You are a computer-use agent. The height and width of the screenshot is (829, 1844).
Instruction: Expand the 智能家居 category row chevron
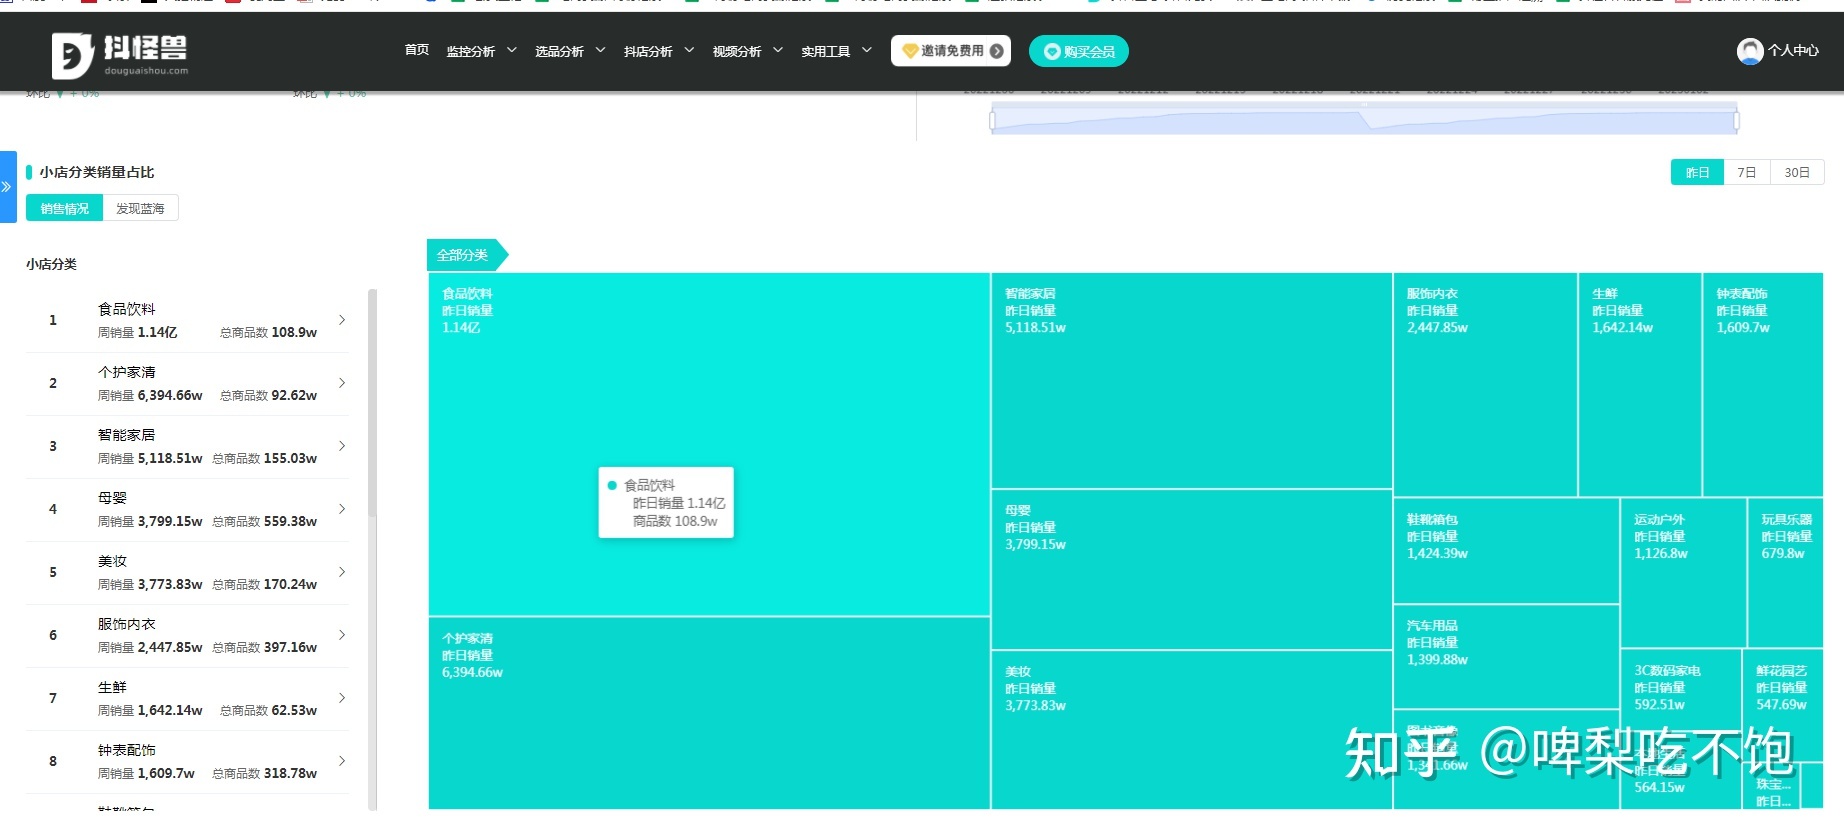coord(342,446)
